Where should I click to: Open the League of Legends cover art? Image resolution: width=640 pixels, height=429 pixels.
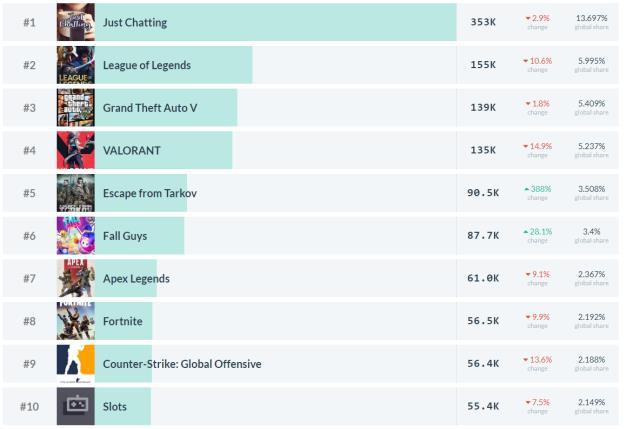(76, 65)
